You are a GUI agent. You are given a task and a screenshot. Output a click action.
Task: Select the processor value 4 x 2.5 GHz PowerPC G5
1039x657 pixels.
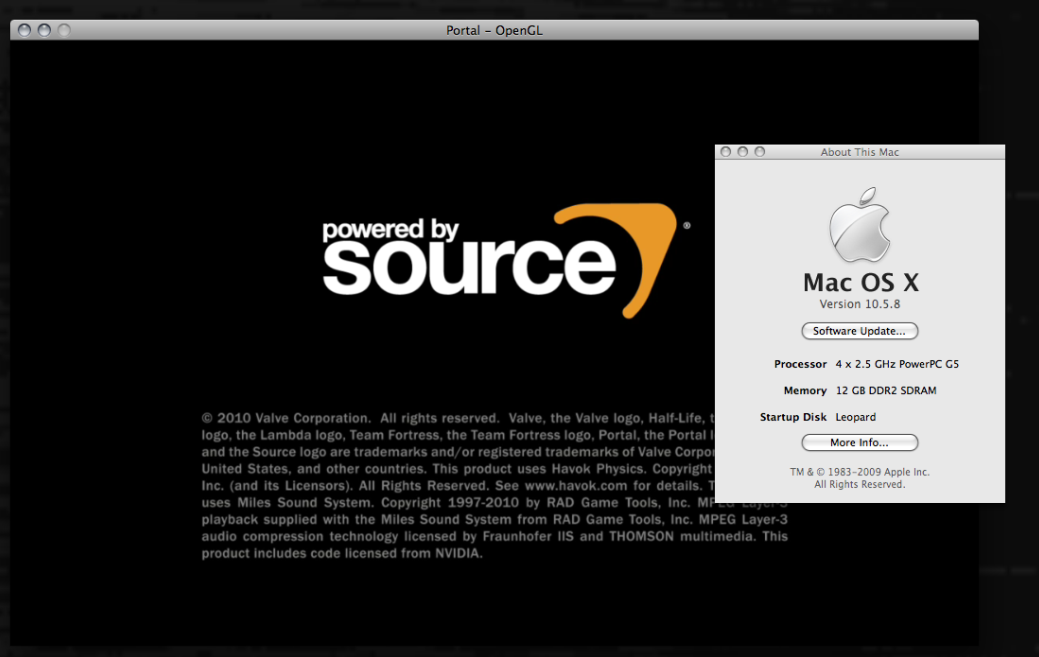point(897,364)
